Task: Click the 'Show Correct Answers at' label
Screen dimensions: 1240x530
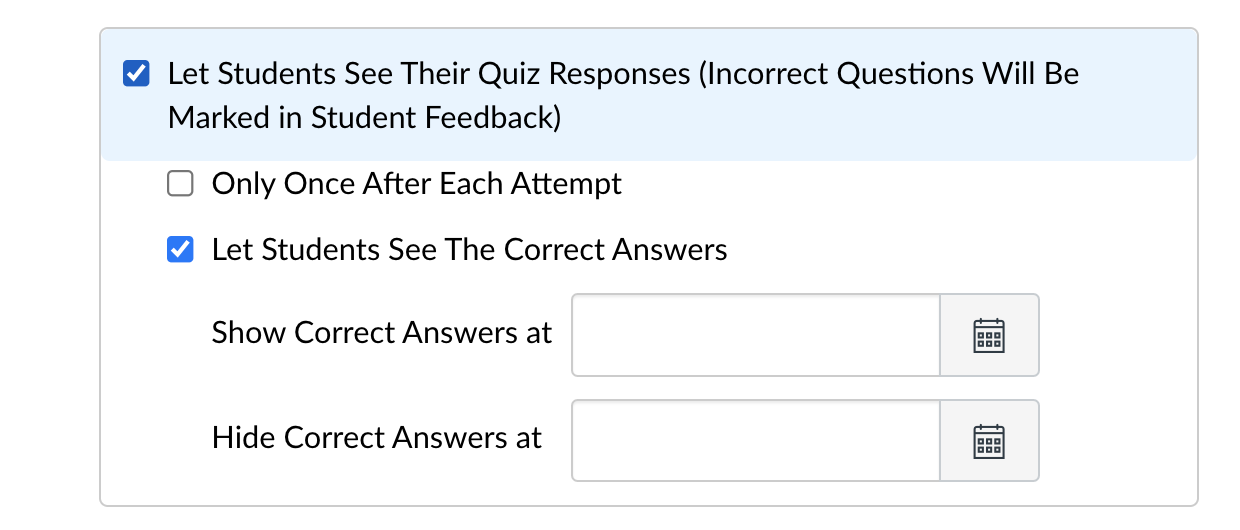Action: (x=382, y=333)
